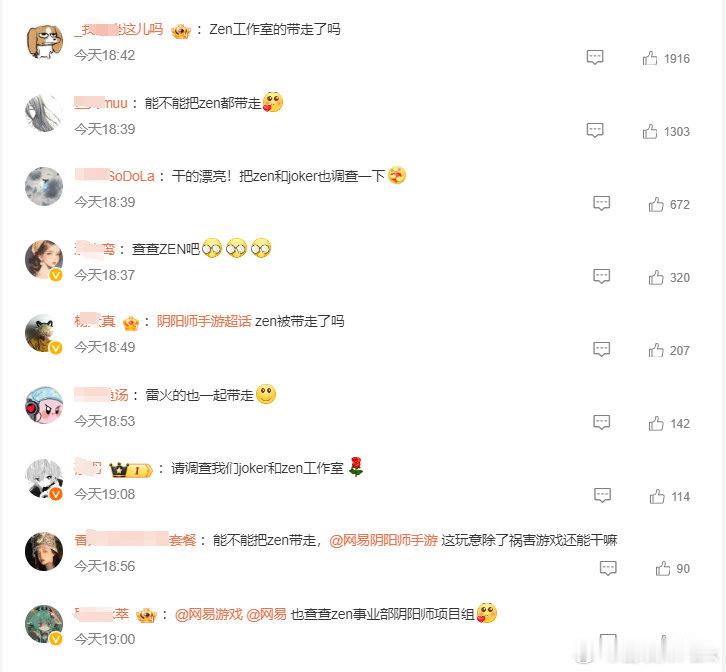Open the @网易阴阳师手游 mention link
Image resolution: width=726 pixels, height=672 pixels.
(383, 540)
